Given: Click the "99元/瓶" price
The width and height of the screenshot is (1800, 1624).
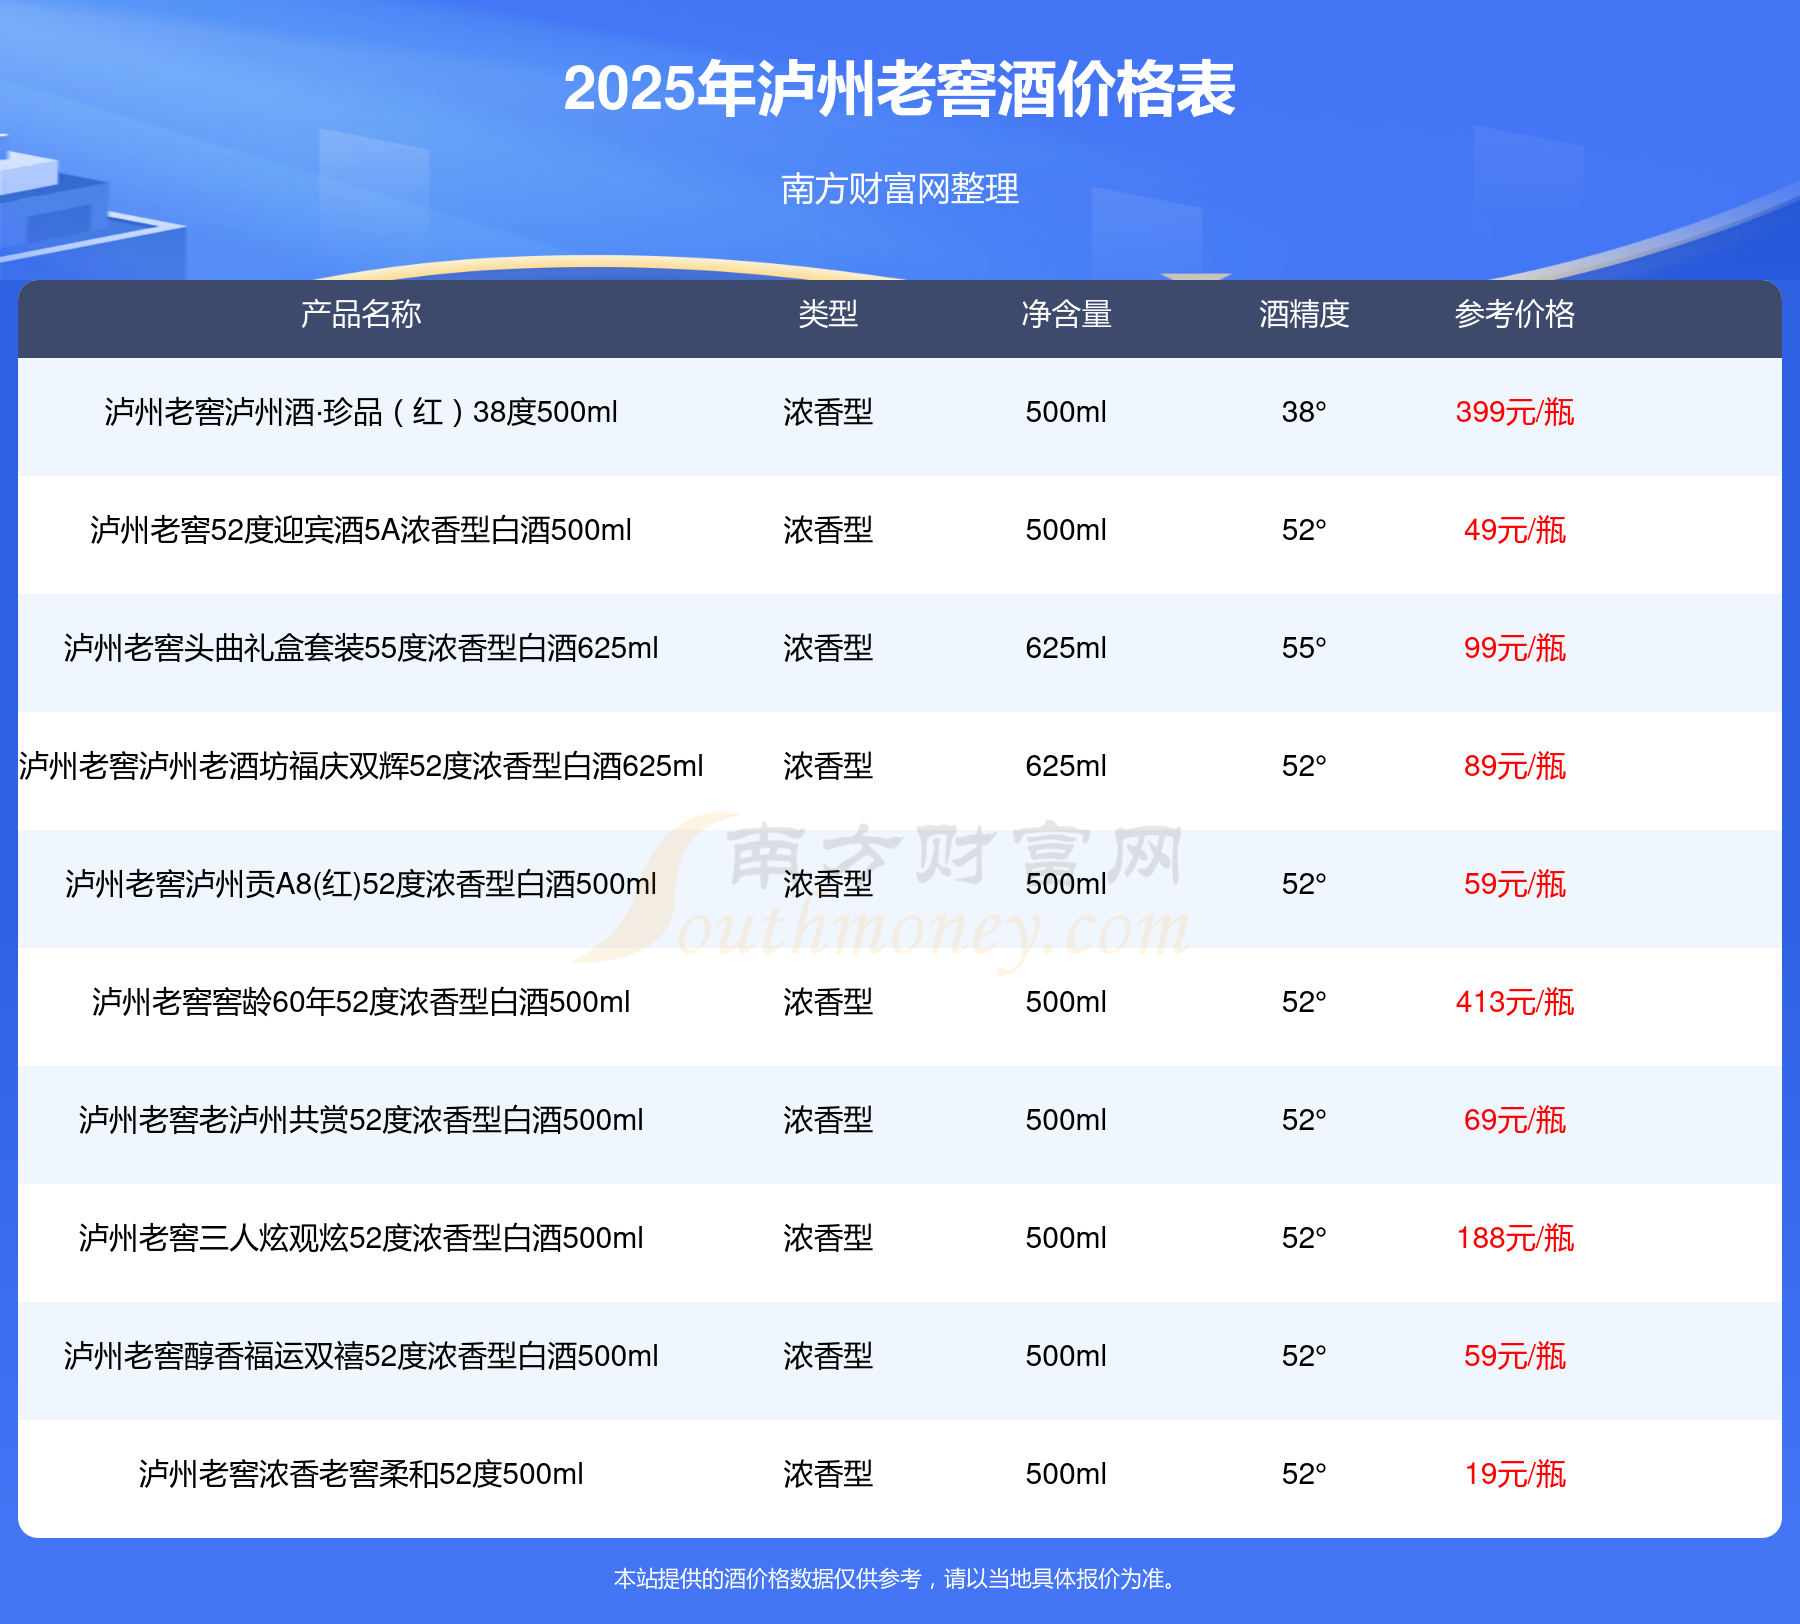Looking at the screenshot, I should (1515, 648).
